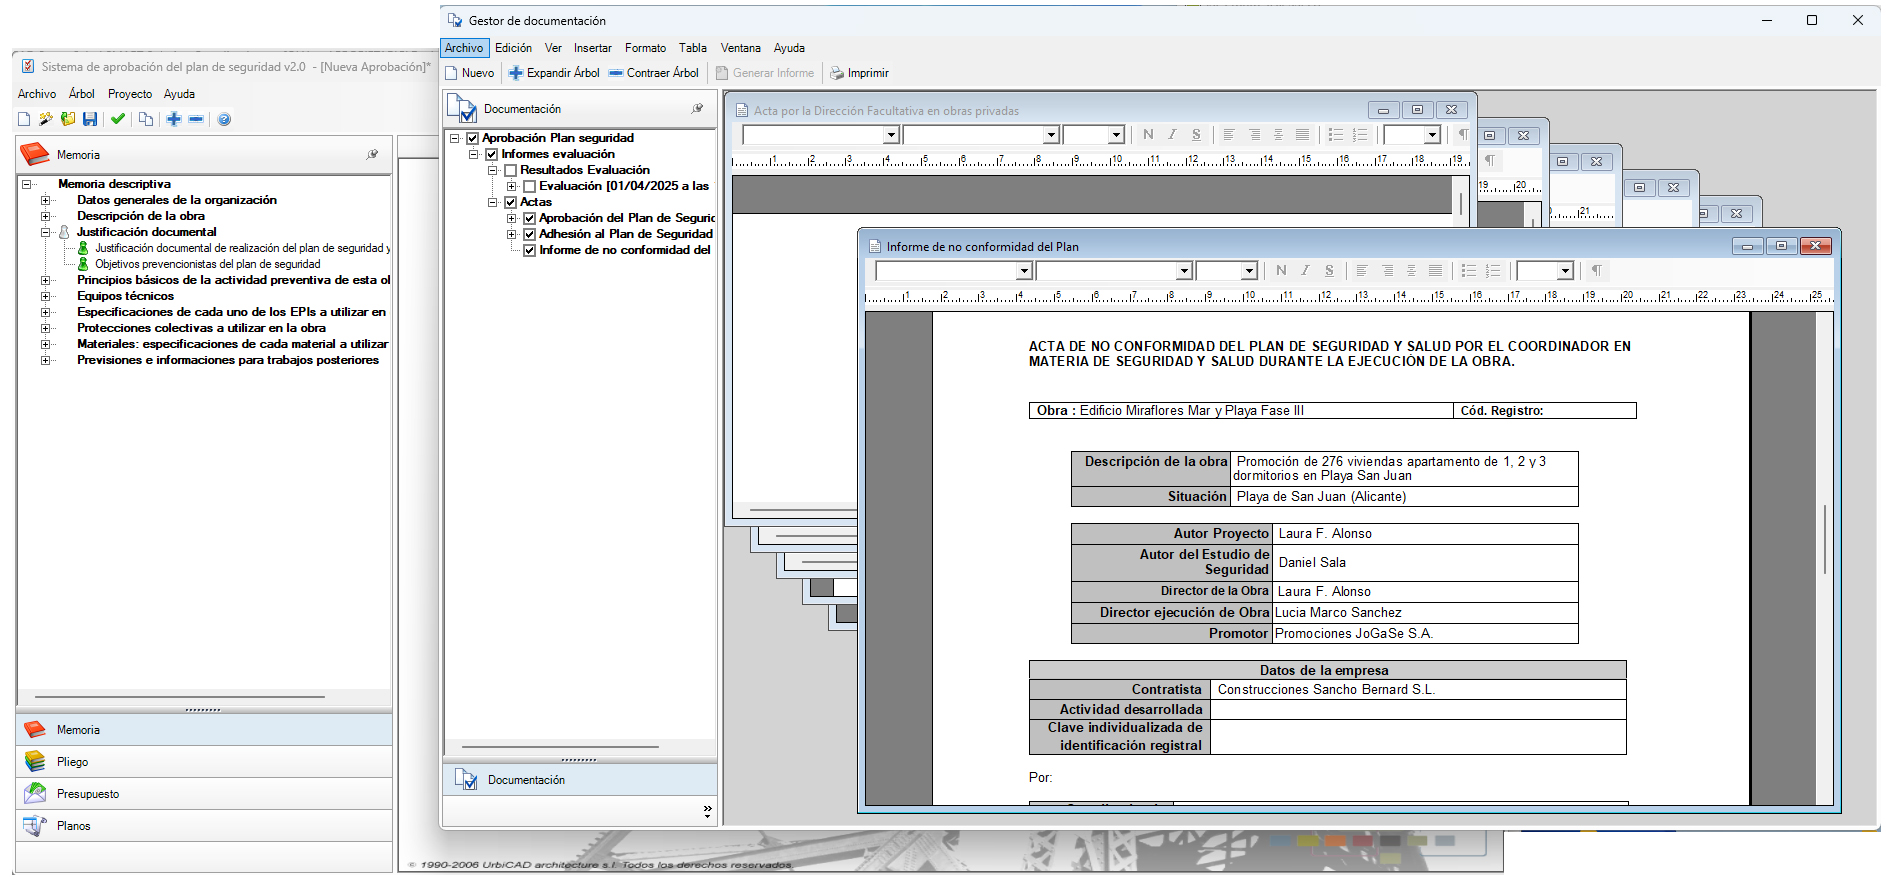Insert bulleted list in Informe de no conformidad
Image resolution: width=1886 pixels, height=878 pixels.
click(x=1468, y=271)
